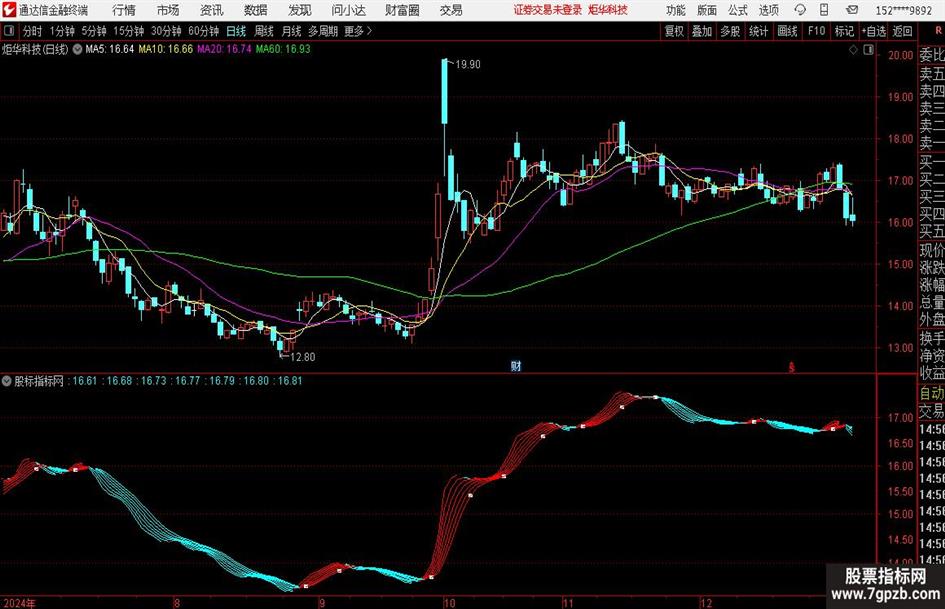Open the mobile phone icon
The height and width of the screenshot is (609, 945).
click(x=824, y=10)
